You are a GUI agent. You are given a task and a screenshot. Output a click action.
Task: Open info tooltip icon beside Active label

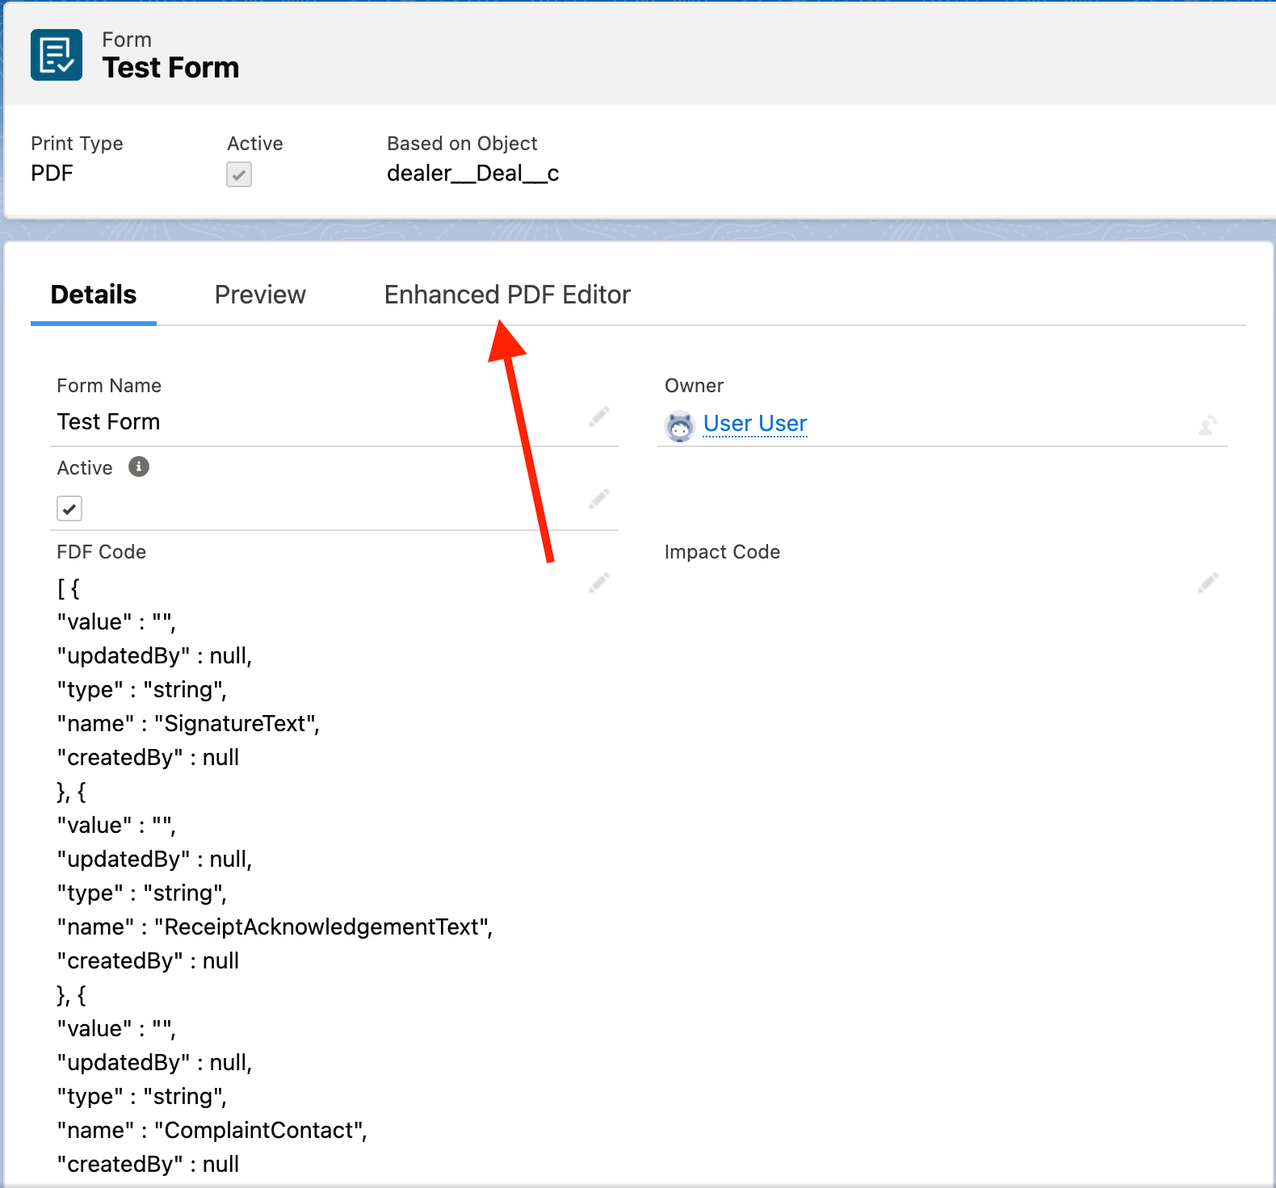click(139, 467)
